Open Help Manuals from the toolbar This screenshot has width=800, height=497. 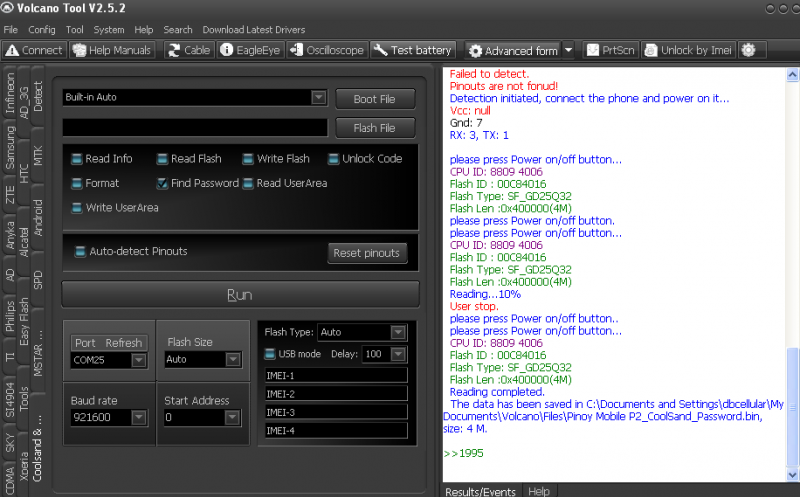112,50
